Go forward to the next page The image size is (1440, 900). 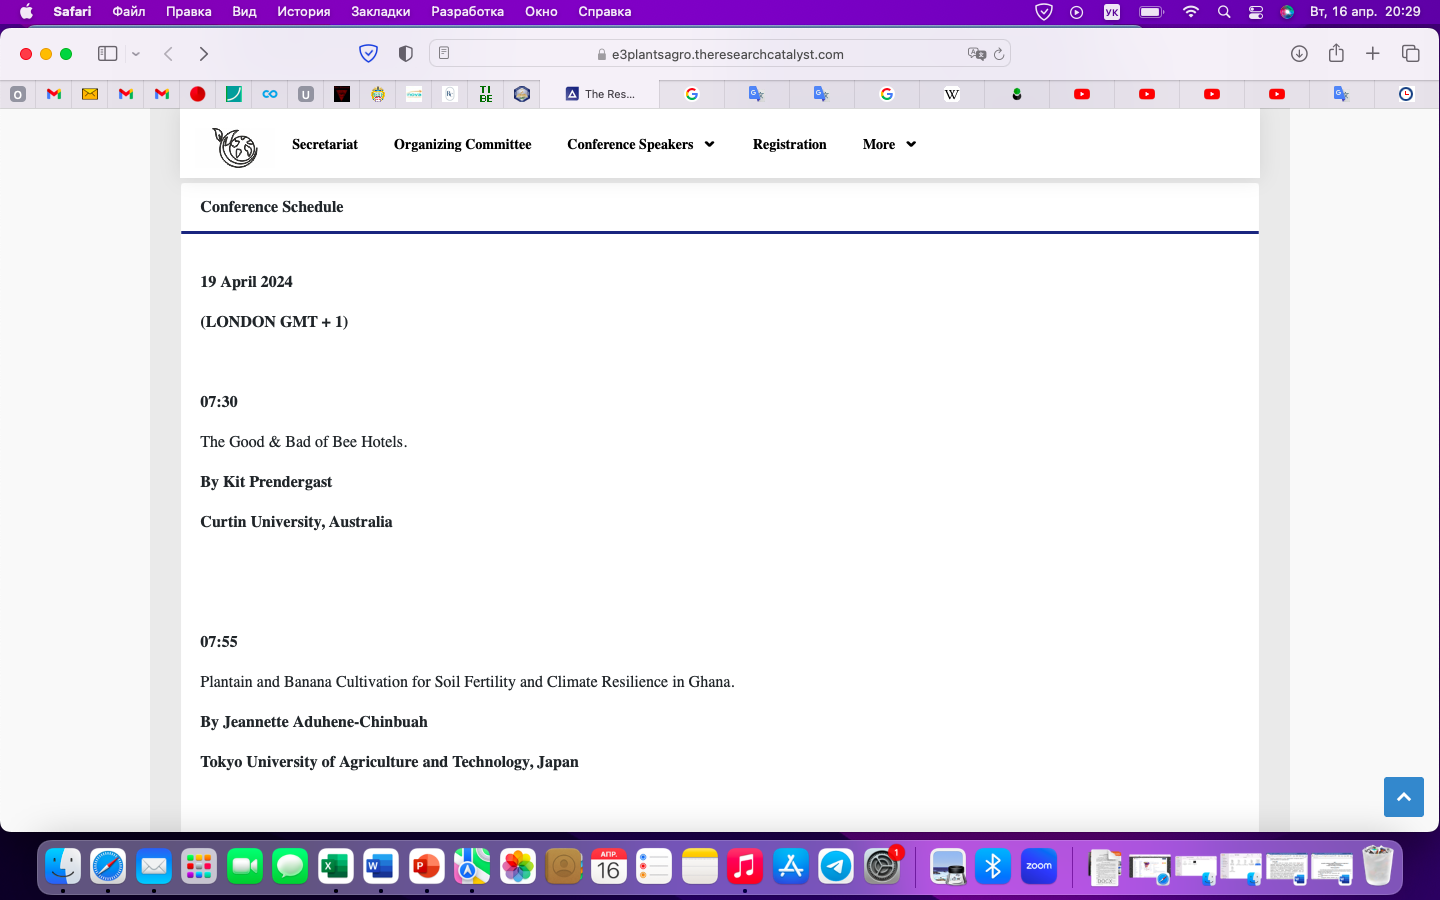[x=204, y=53]
